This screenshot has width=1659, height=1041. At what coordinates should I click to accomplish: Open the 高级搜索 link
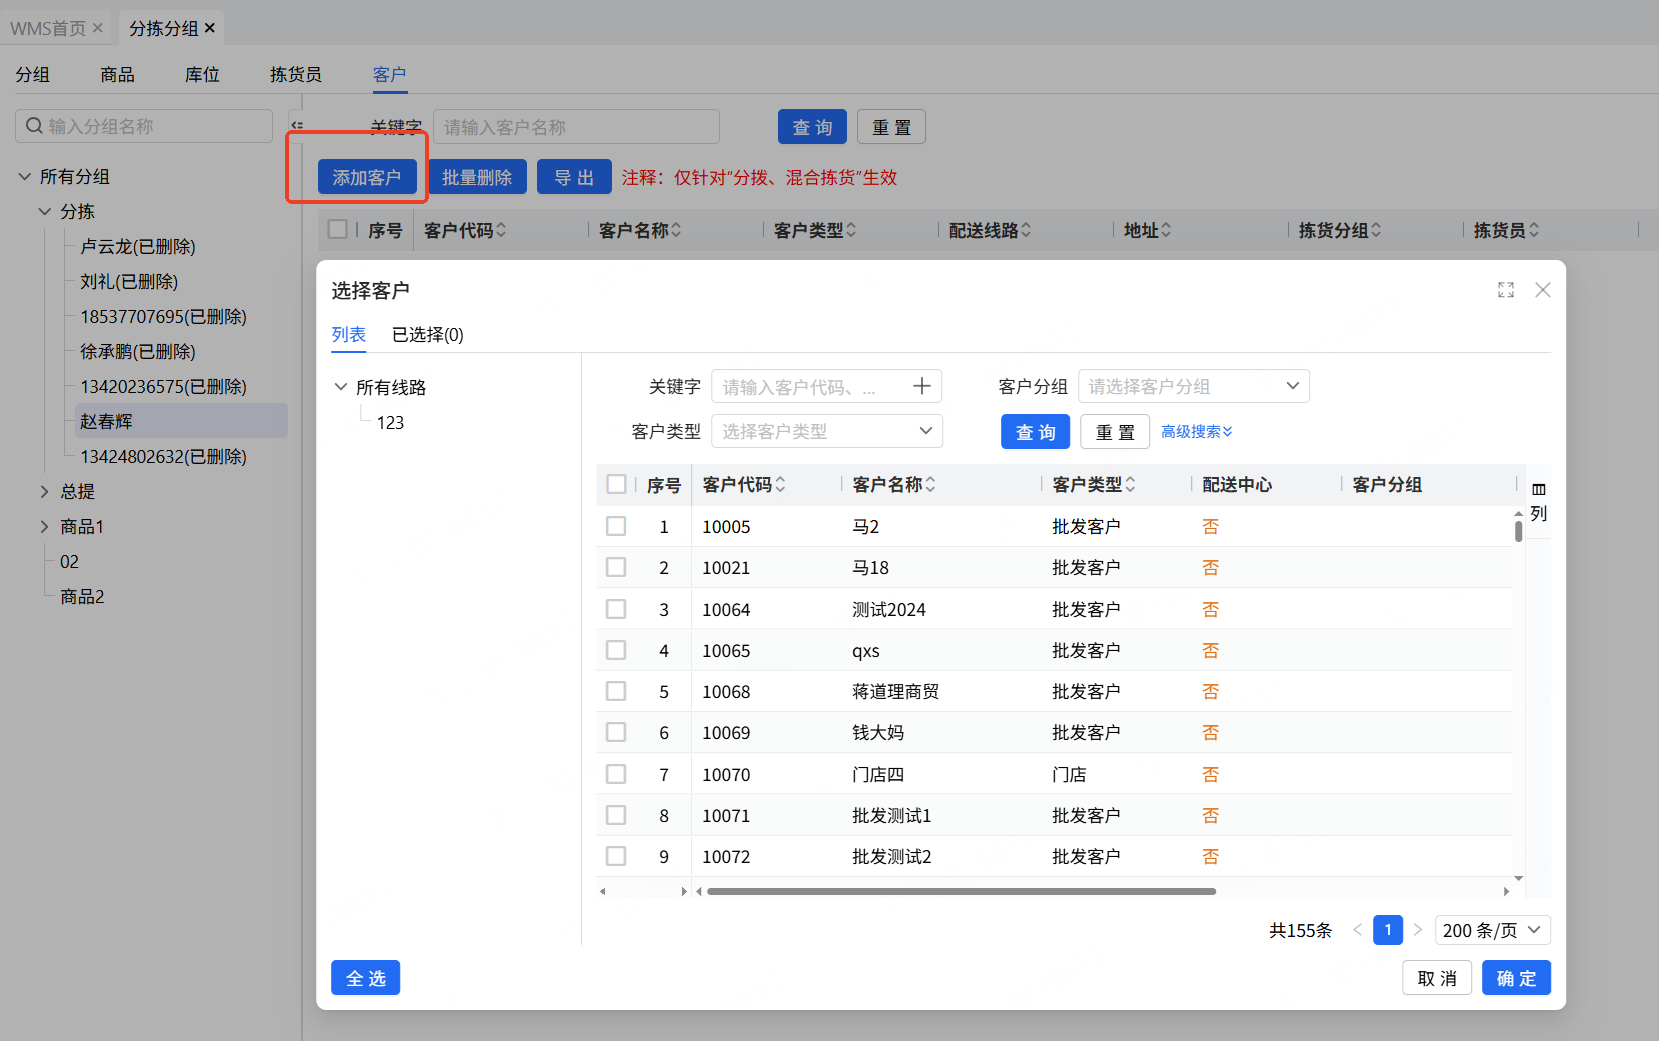1196,431
